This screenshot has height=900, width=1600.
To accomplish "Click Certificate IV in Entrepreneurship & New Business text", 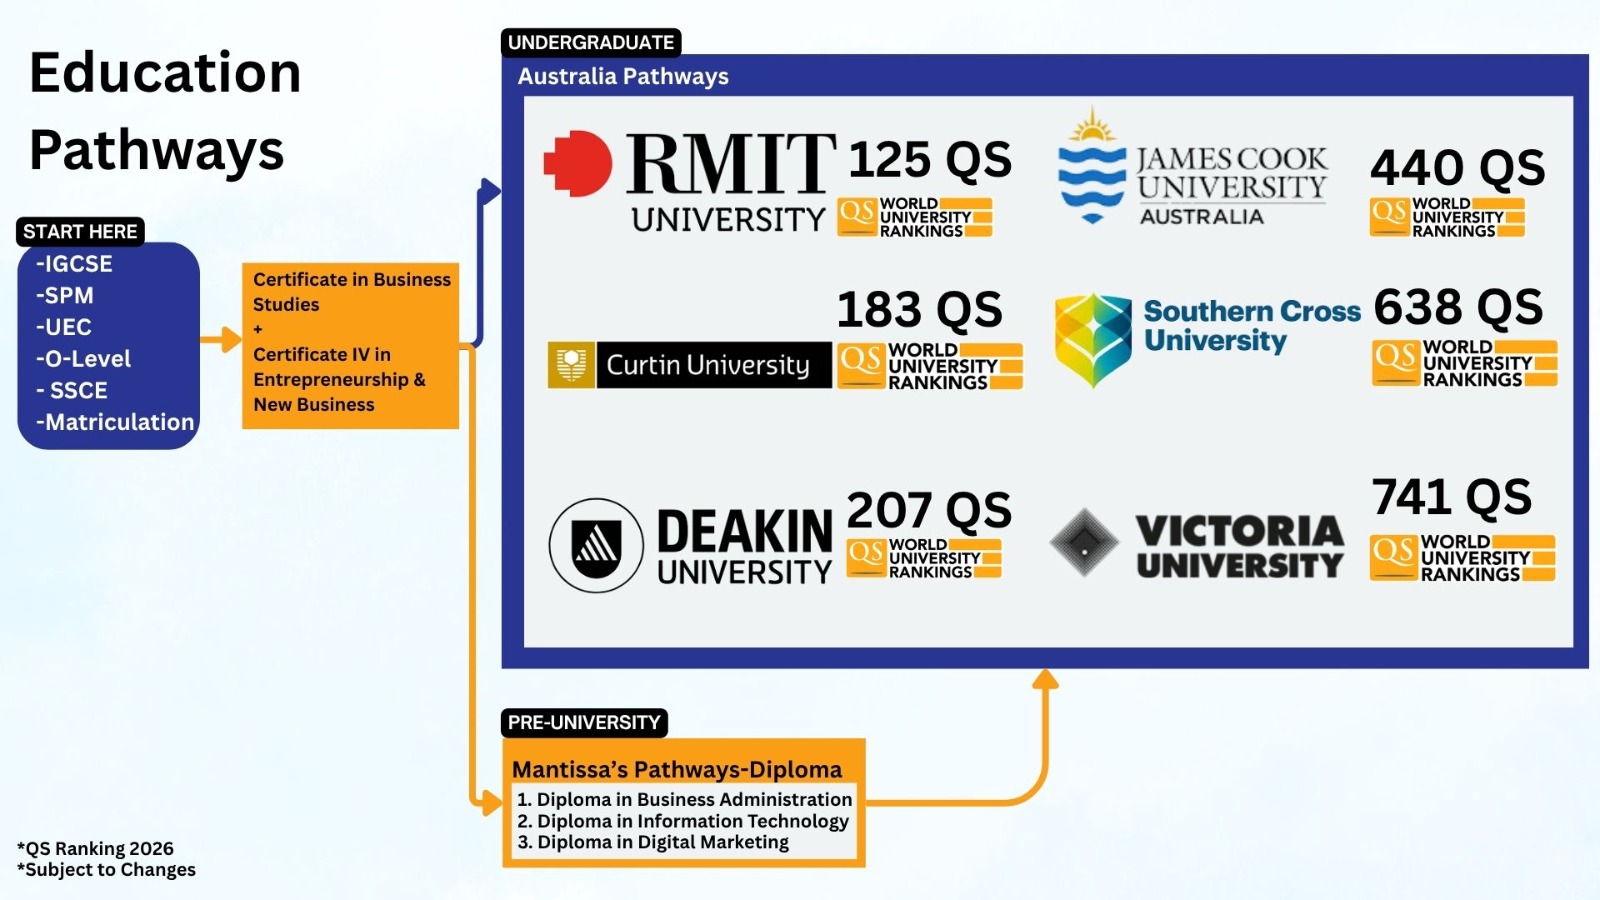I will 339,379.
